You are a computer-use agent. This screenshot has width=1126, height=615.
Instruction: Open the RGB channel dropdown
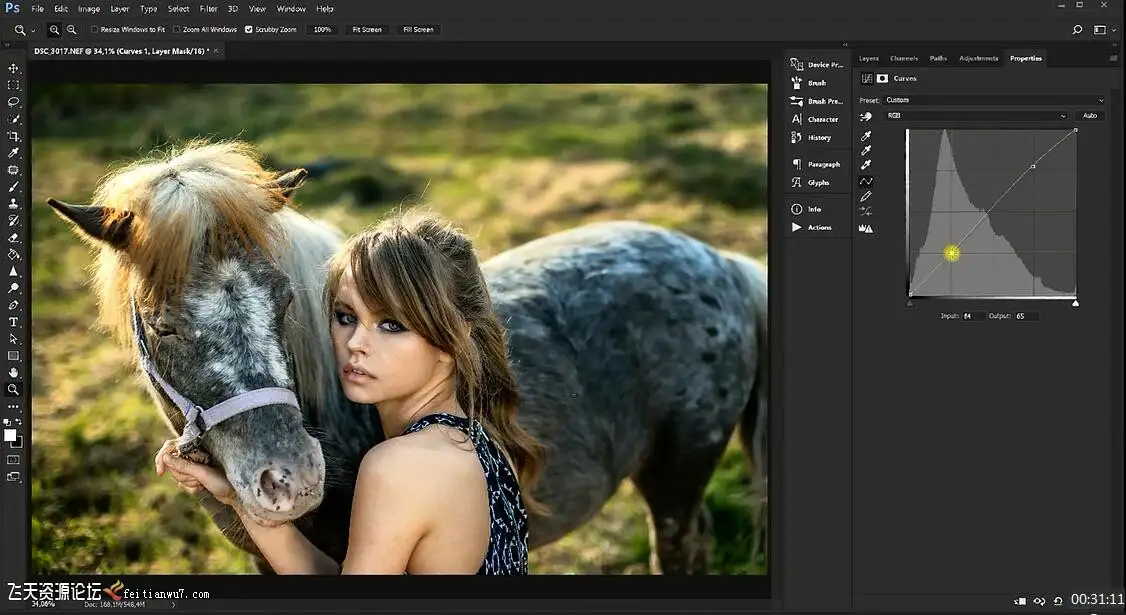point(975,116)
